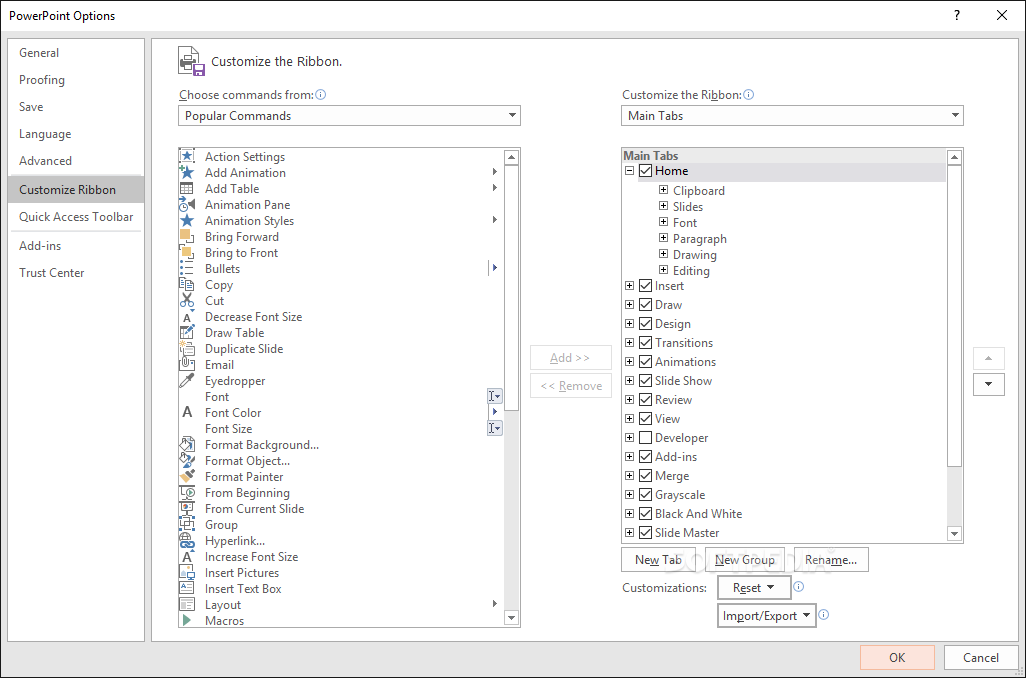1026x678 pixels.
Task: Select the Draw Table icon
Action: 187,332
